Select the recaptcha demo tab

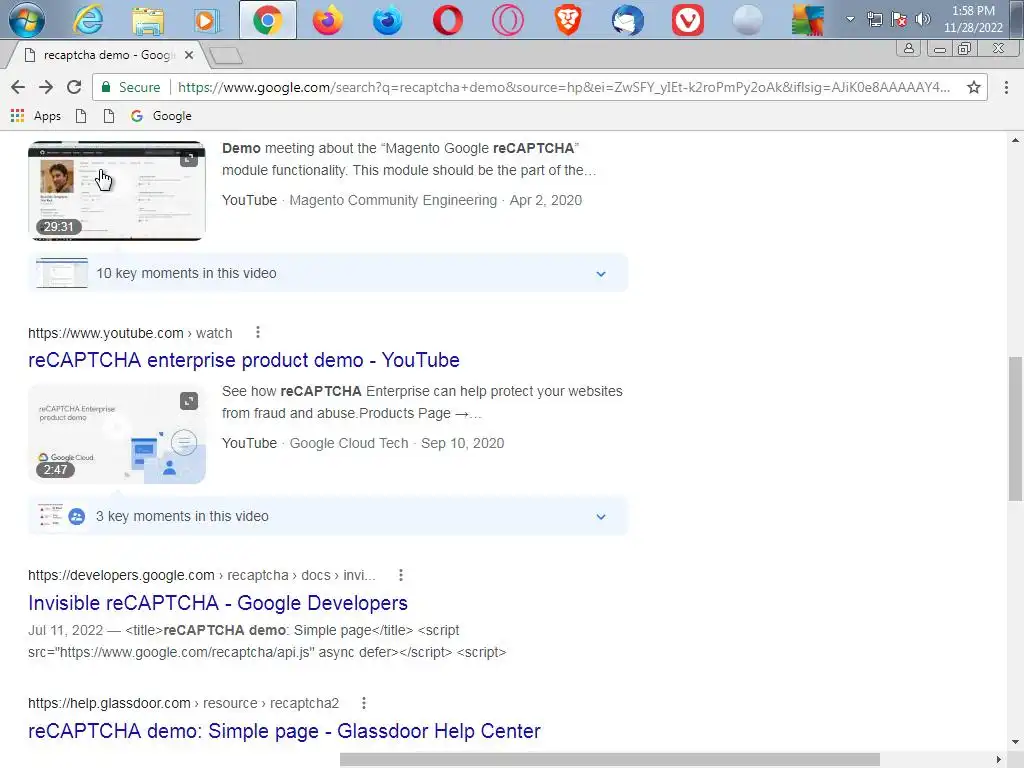(108, 55)
